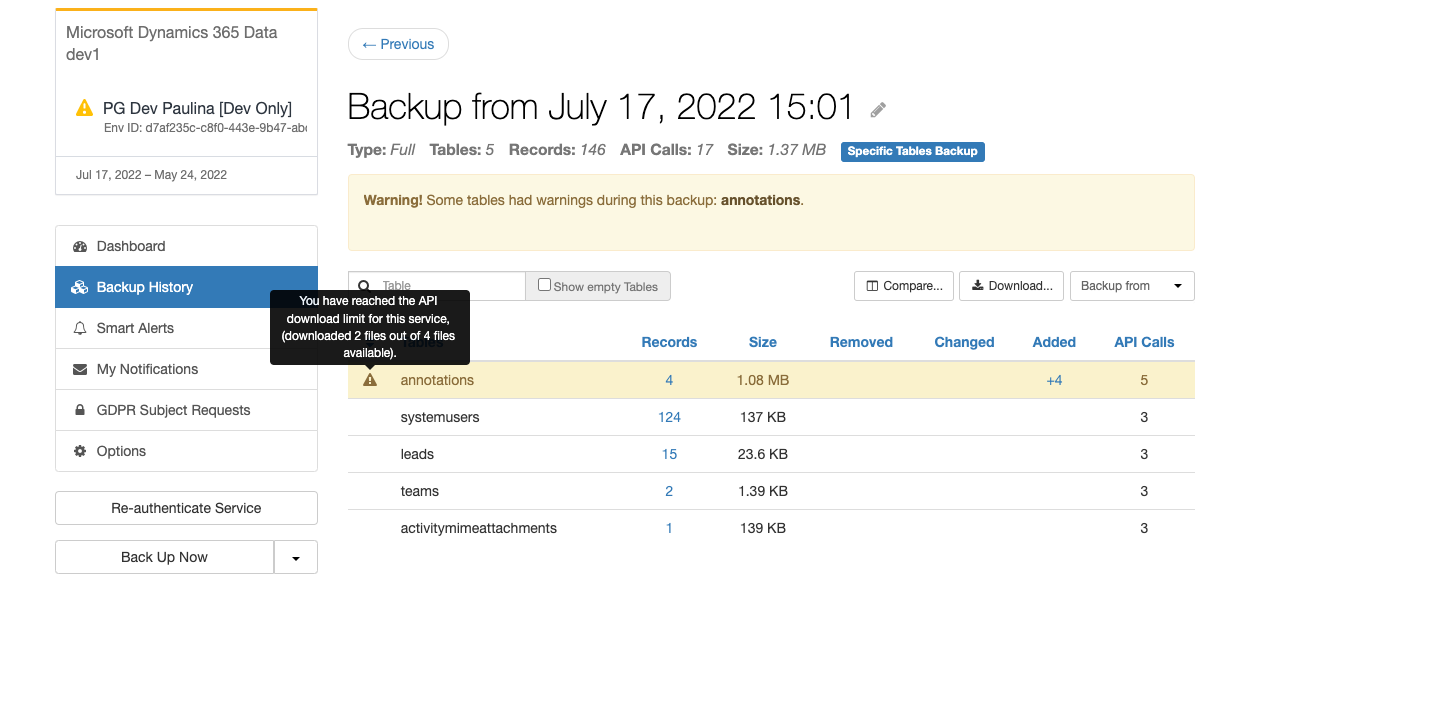The height and width of the screenshot is (715, 1447).
Task: Click the warning triangle next to annotations
Action: 369,380
